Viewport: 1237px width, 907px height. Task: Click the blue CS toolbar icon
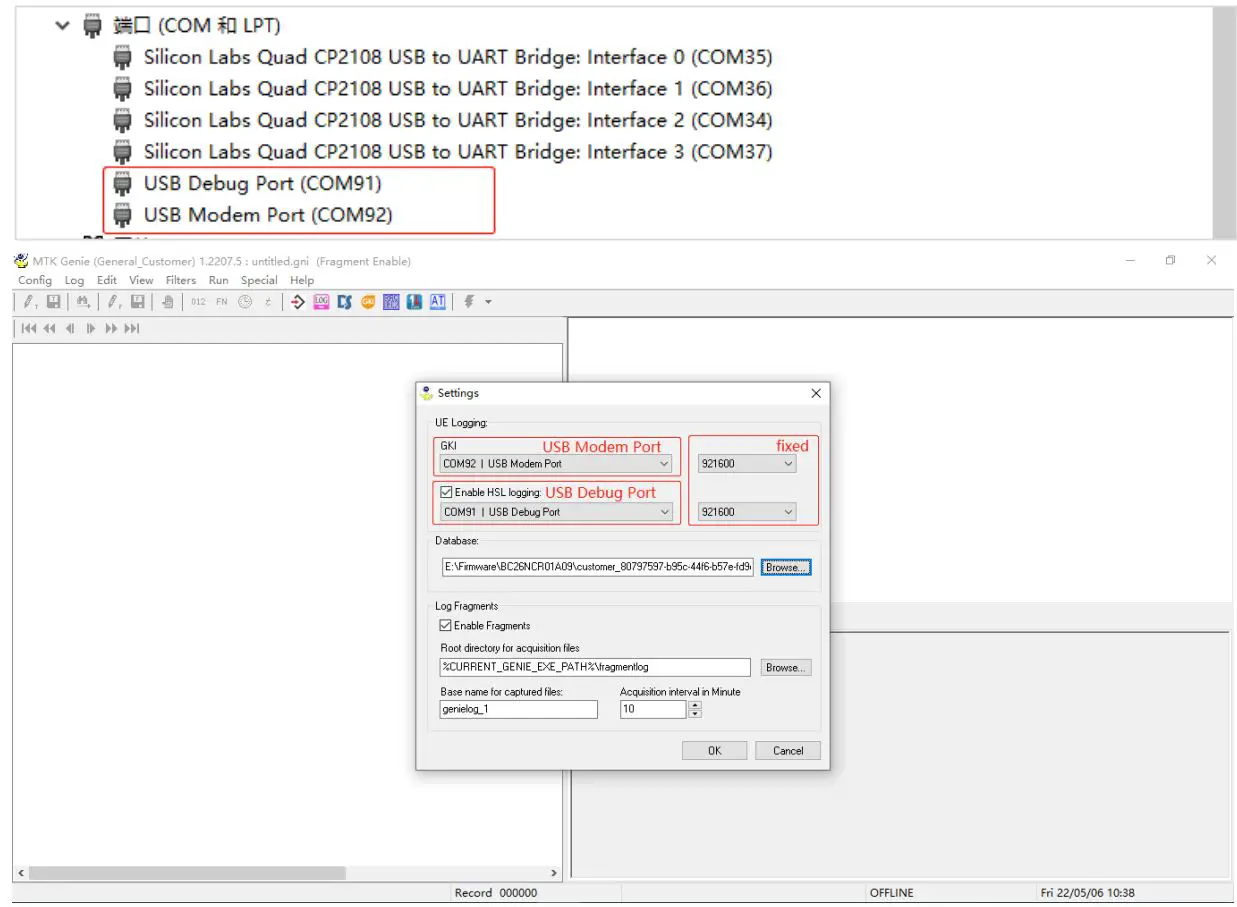pyautogui.click(x=345, y=301)
